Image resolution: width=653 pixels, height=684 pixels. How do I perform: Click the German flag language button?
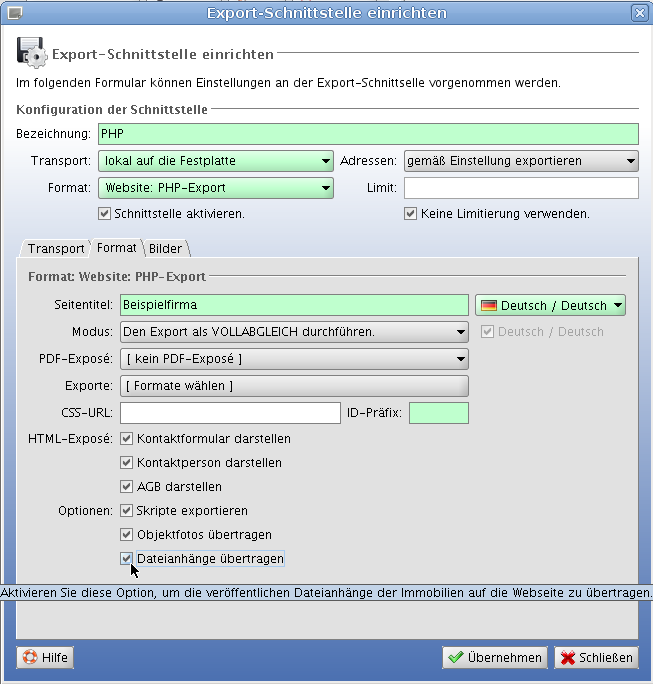coord(550,305)
